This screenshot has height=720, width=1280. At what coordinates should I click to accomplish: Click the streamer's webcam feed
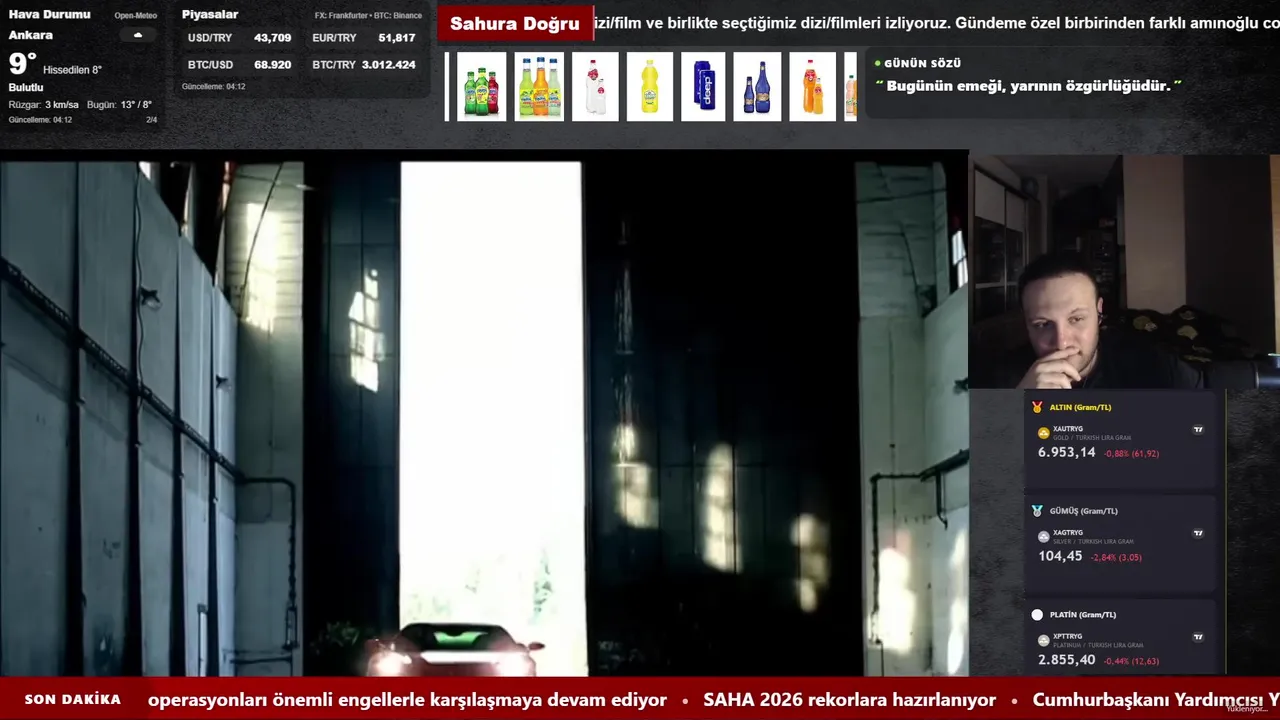click(x=1124, y=271)
